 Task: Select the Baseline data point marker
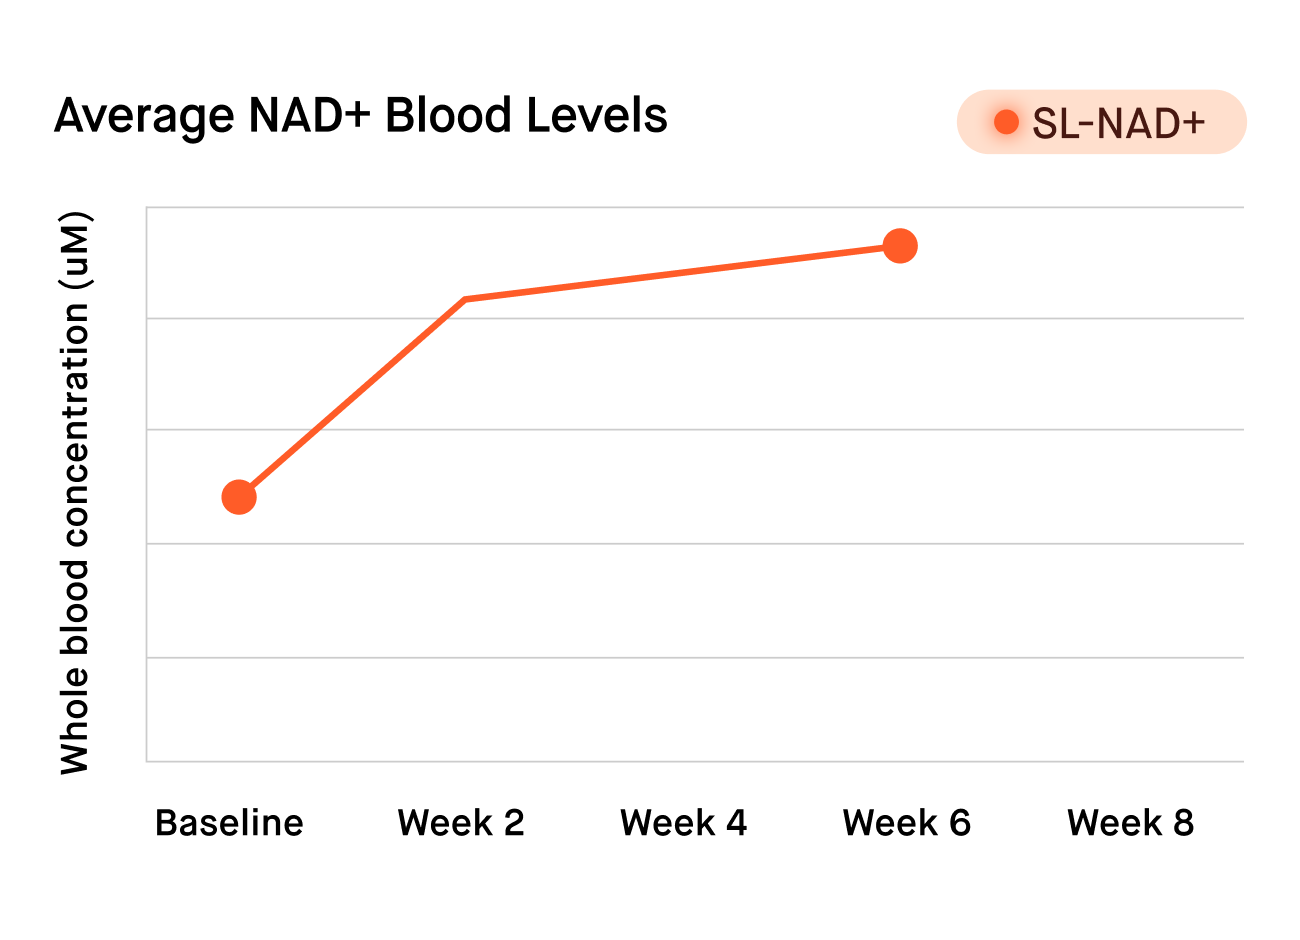(x=239, y=496)
